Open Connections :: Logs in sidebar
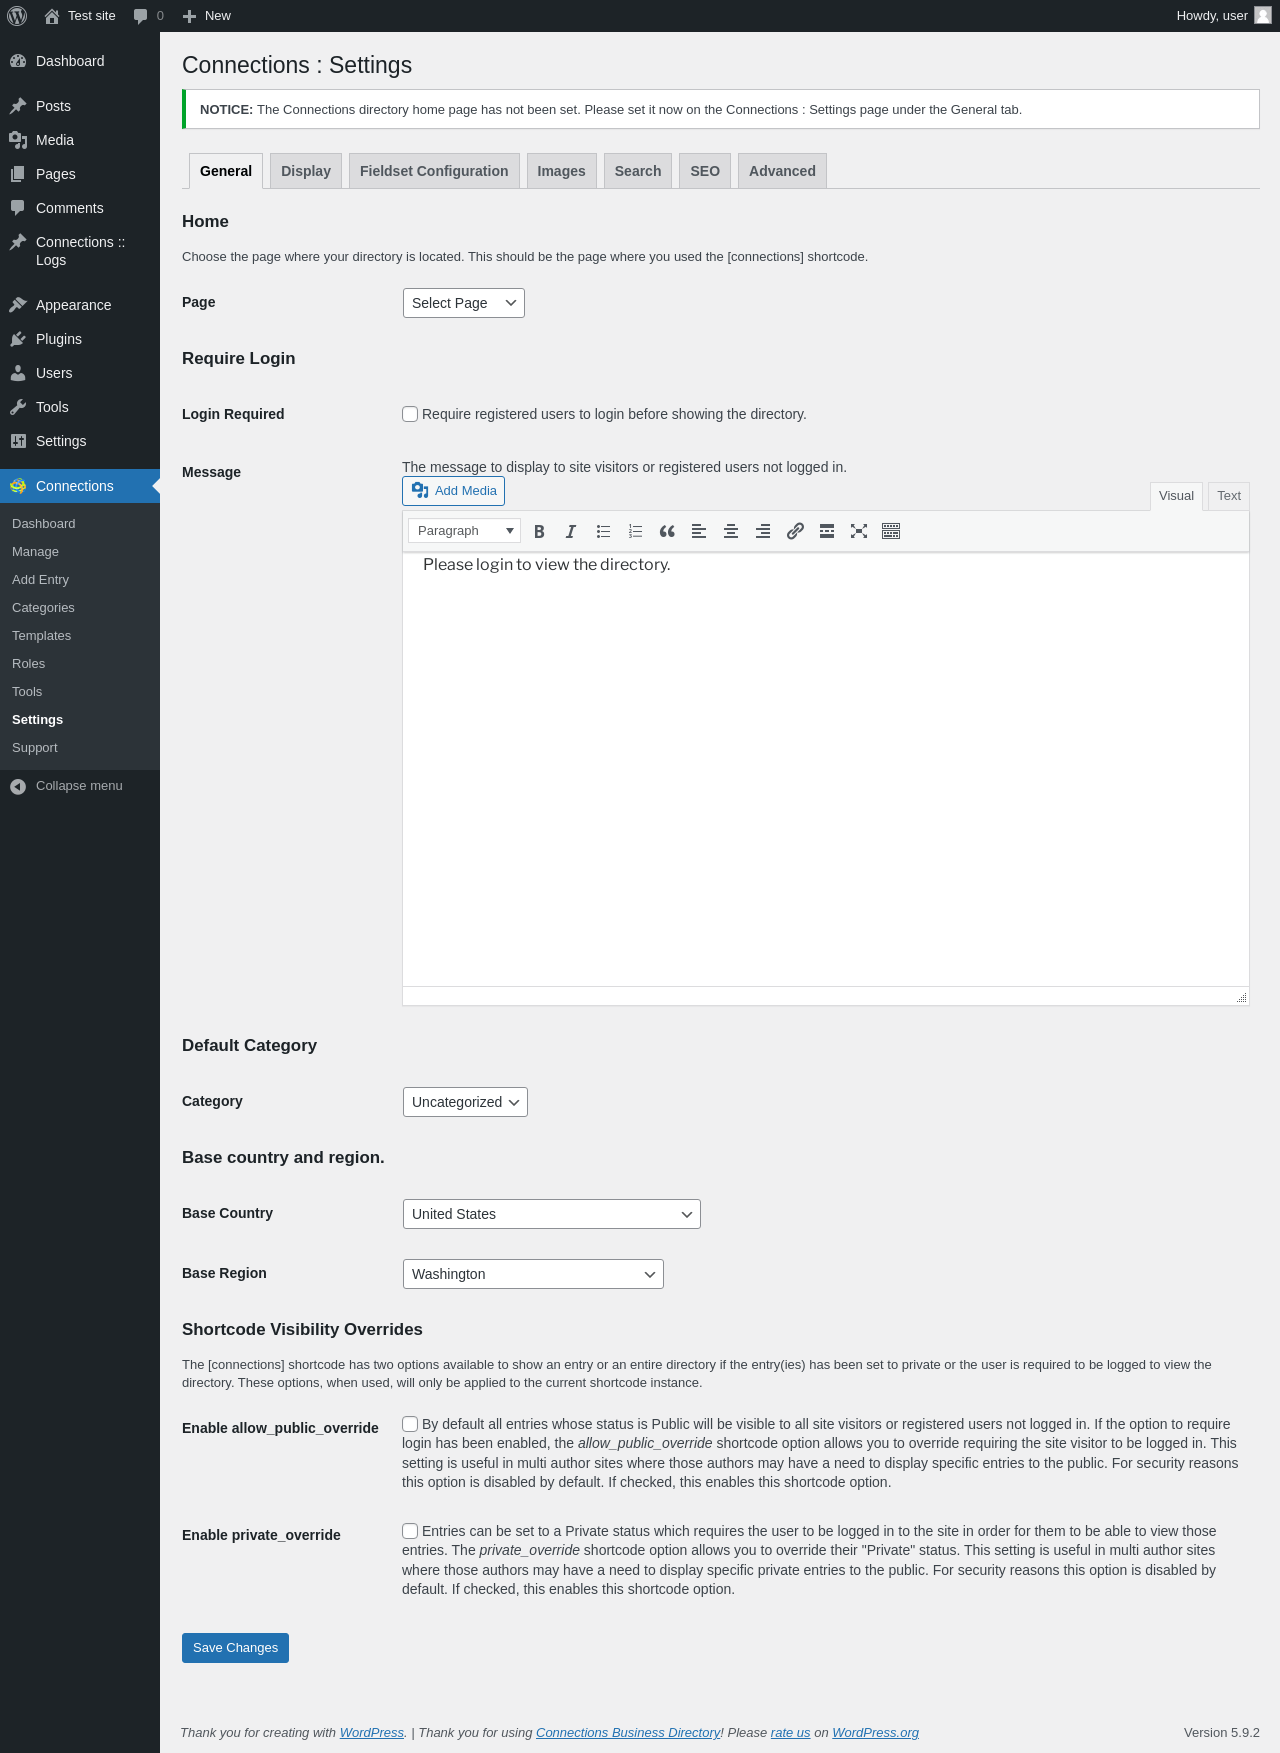 [x=80, y=251]
